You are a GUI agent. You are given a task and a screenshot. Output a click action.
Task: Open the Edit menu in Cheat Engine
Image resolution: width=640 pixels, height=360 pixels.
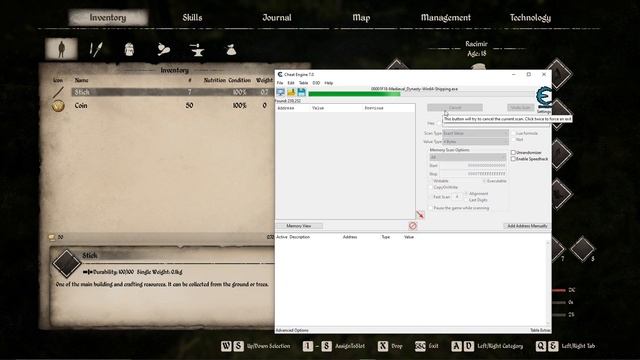coord(291,83)
